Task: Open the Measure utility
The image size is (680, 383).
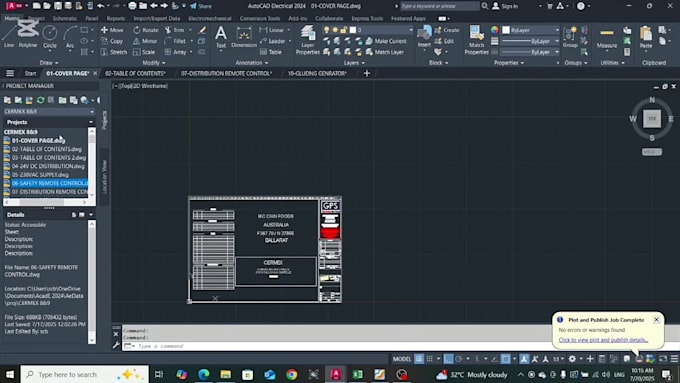Action: 607,38
